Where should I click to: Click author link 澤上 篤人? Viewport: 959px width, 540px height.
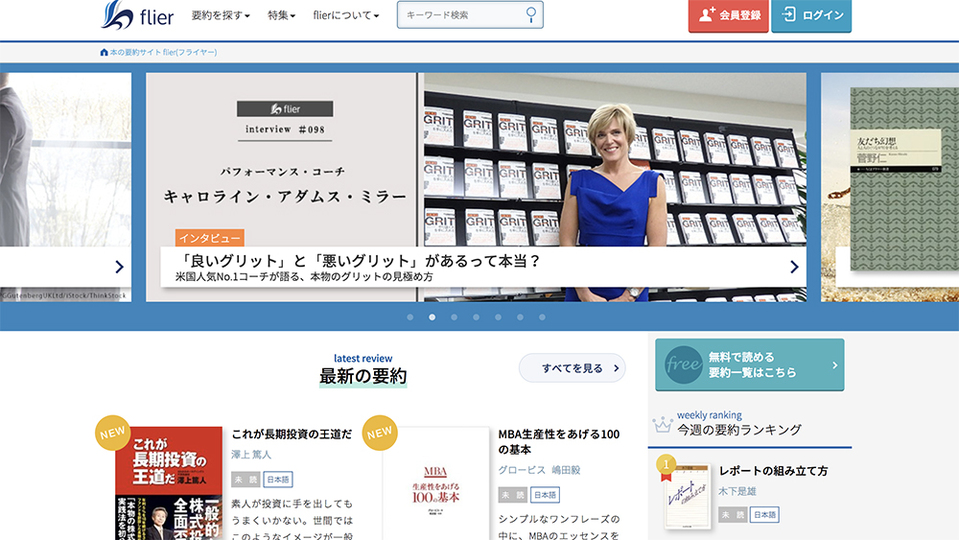[251, 454]
